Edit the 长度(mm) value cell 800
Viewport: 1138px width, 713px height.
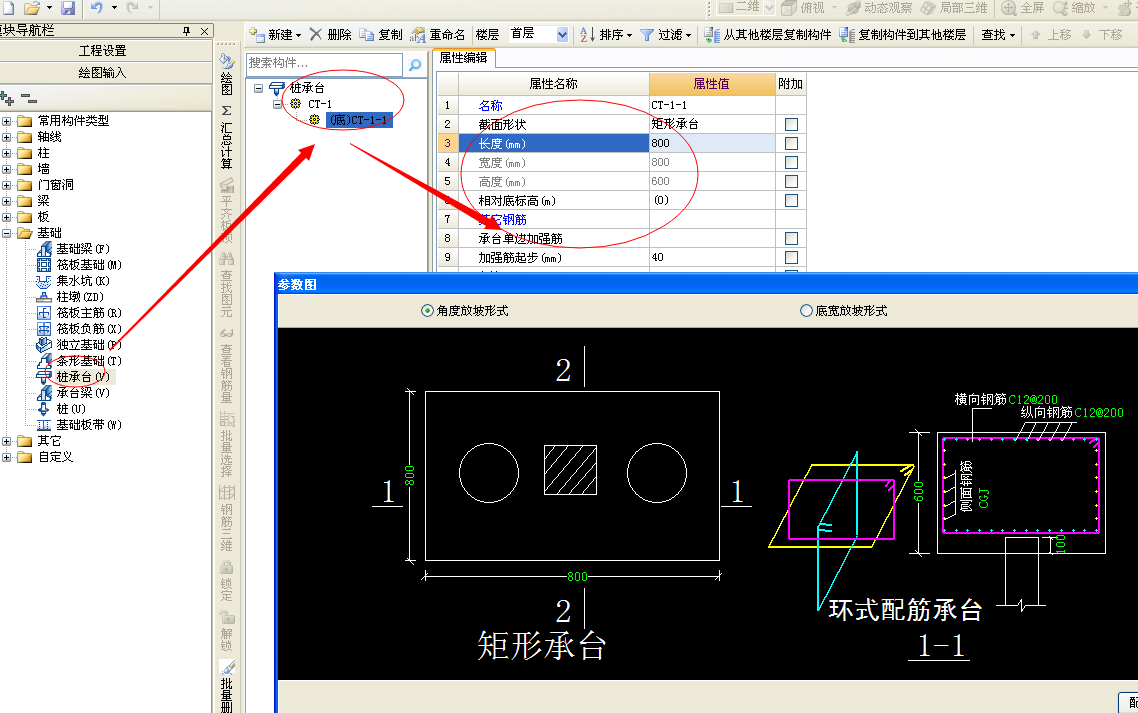712,143
